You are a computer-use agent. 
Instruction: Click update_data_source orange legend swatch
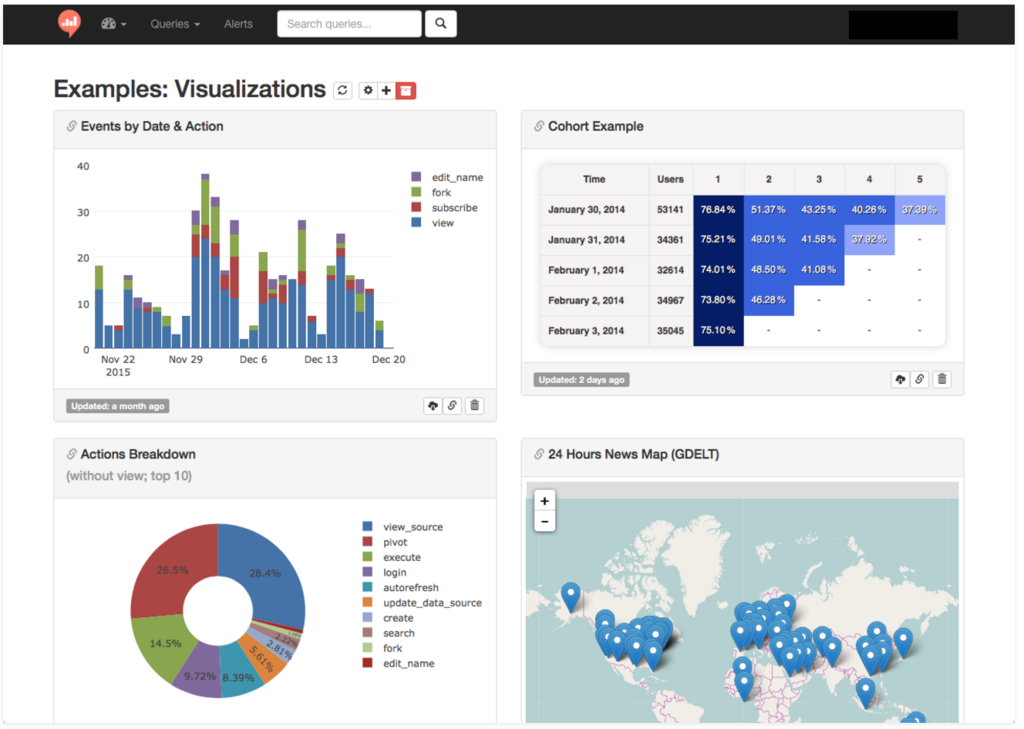click(368, 602)
